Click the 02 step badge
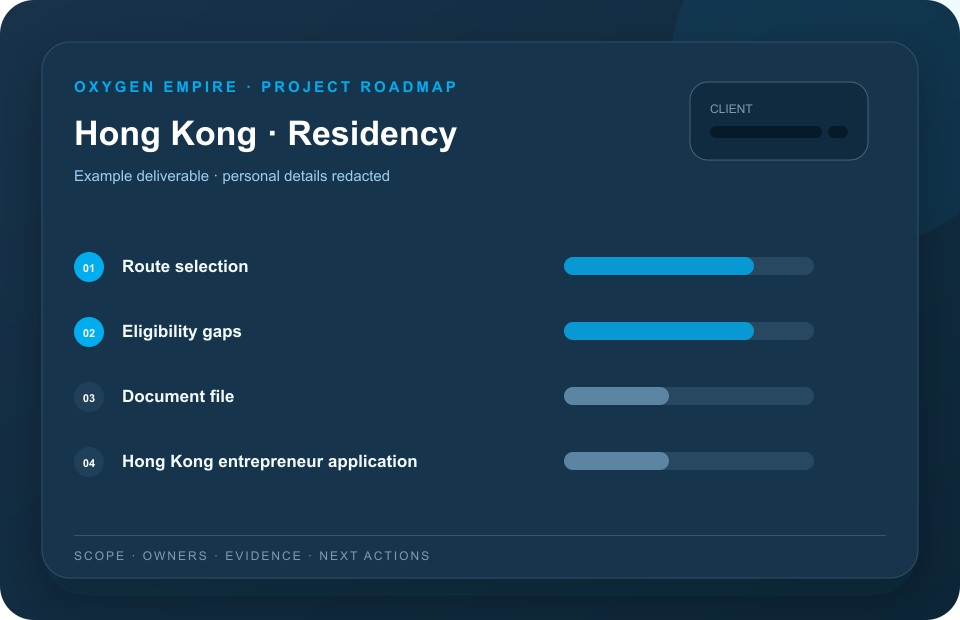This screenshot has width=960, height=620. click(x=89, y=332)
